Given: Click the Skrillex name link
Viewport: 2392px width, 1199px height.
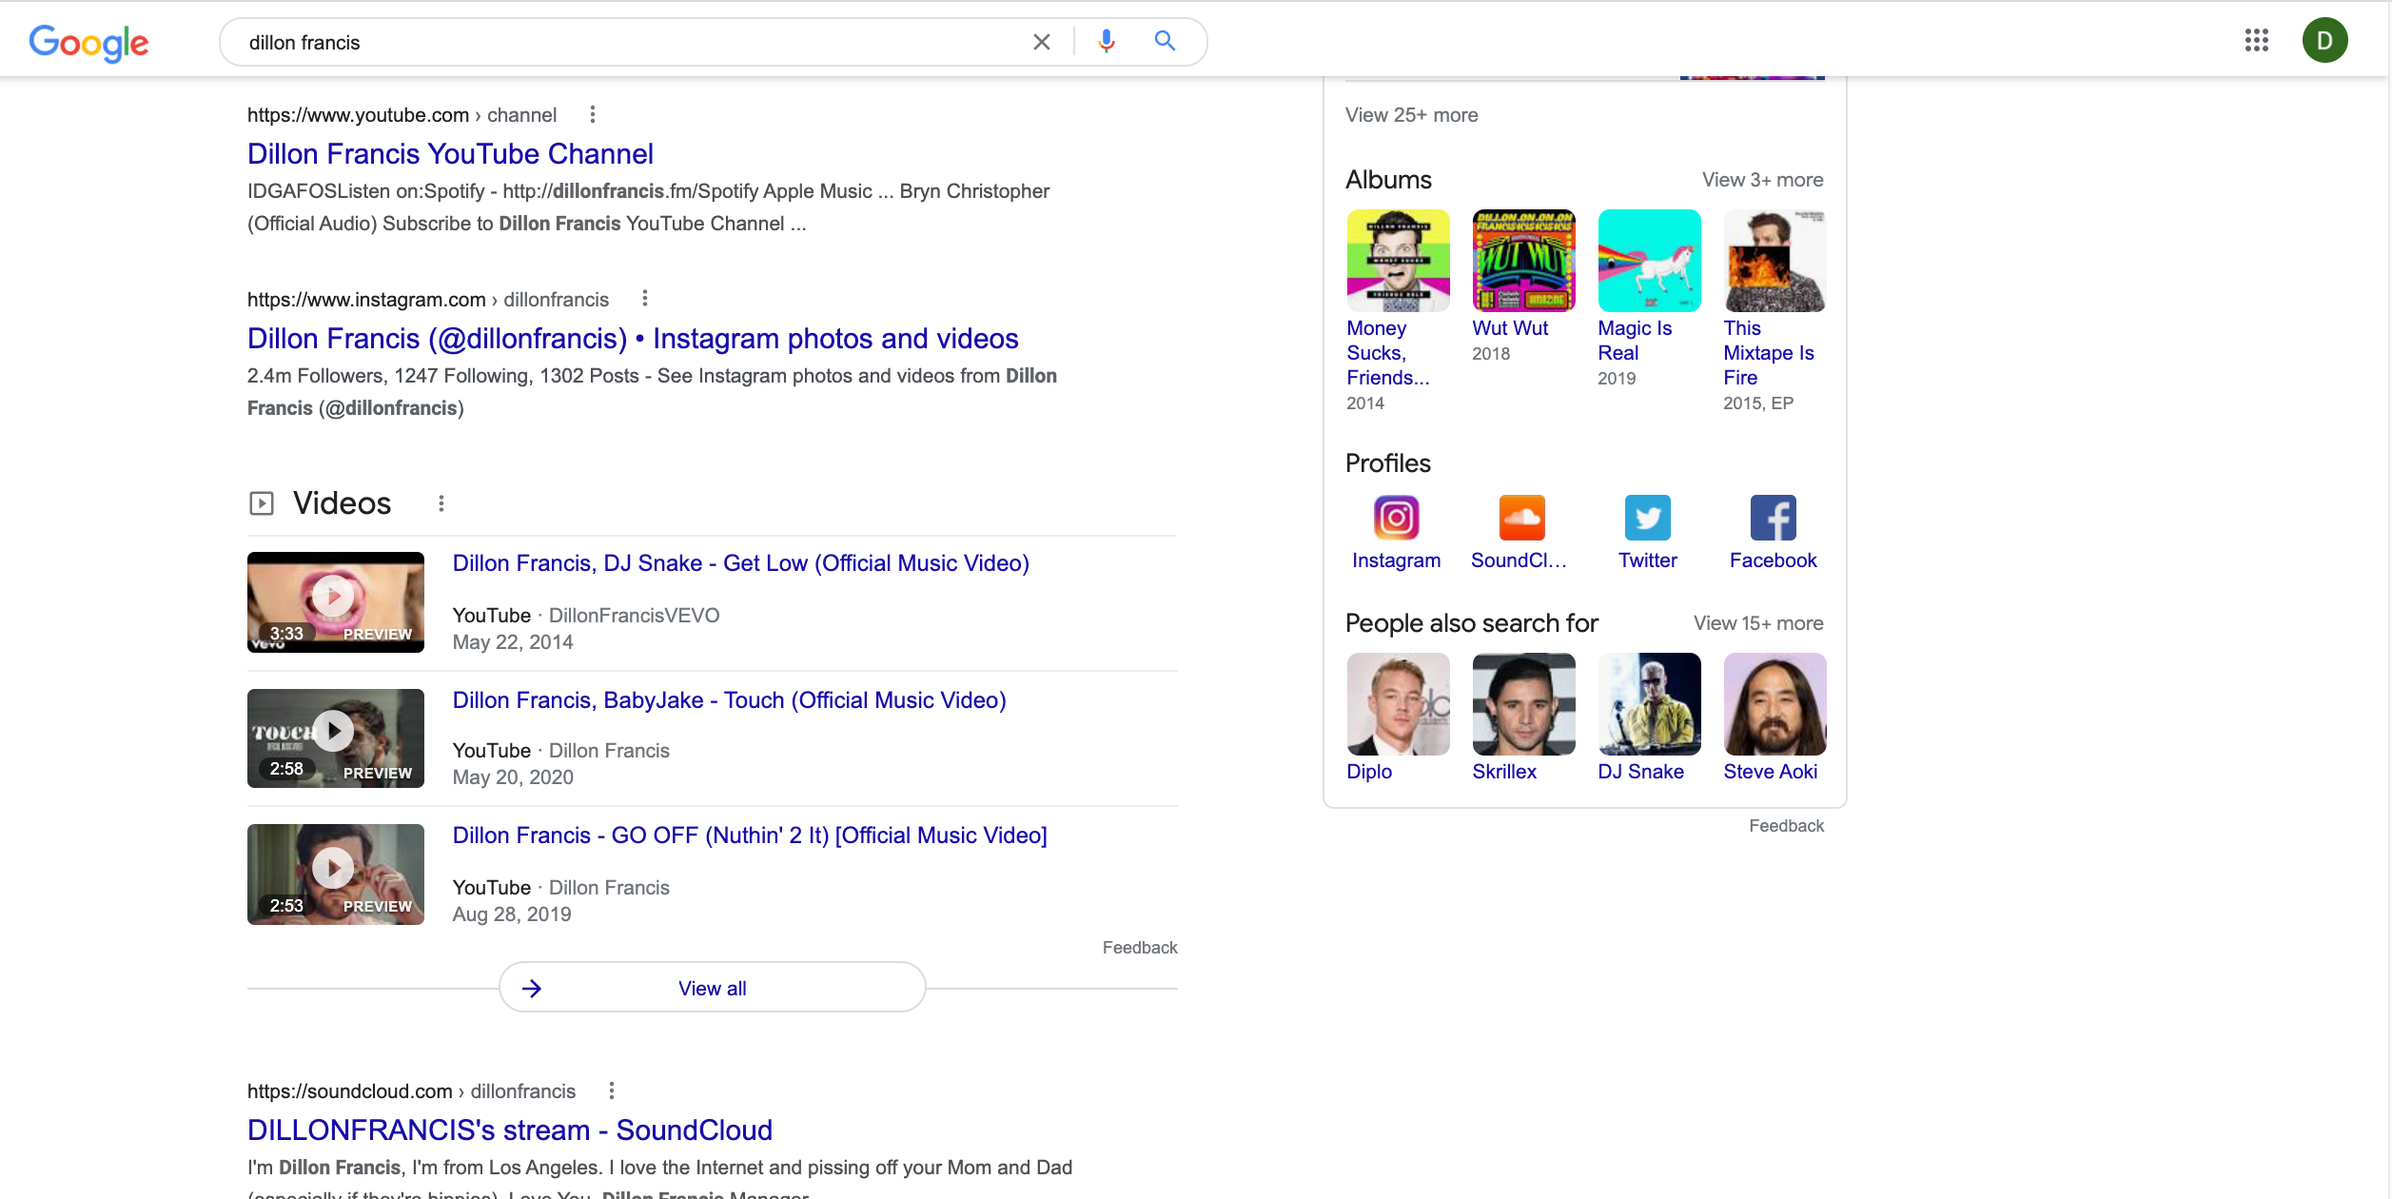Looking at the screenshot, I should coord(1504,772).
